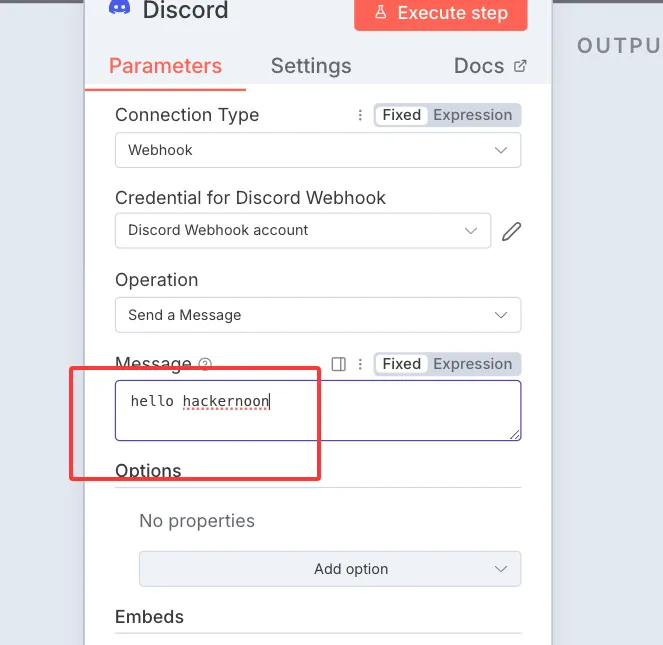Set Connection Type to Fixed mode
Screen dimensions: 663x645
pos(401,115)
